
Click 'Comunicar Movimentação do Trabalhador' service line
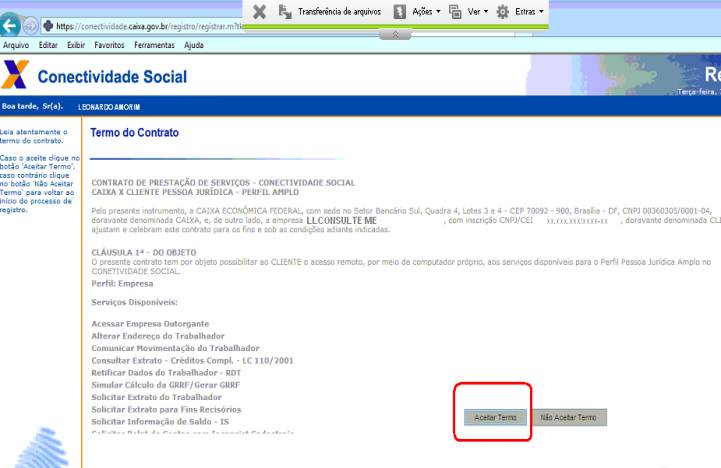pos(175,348)
